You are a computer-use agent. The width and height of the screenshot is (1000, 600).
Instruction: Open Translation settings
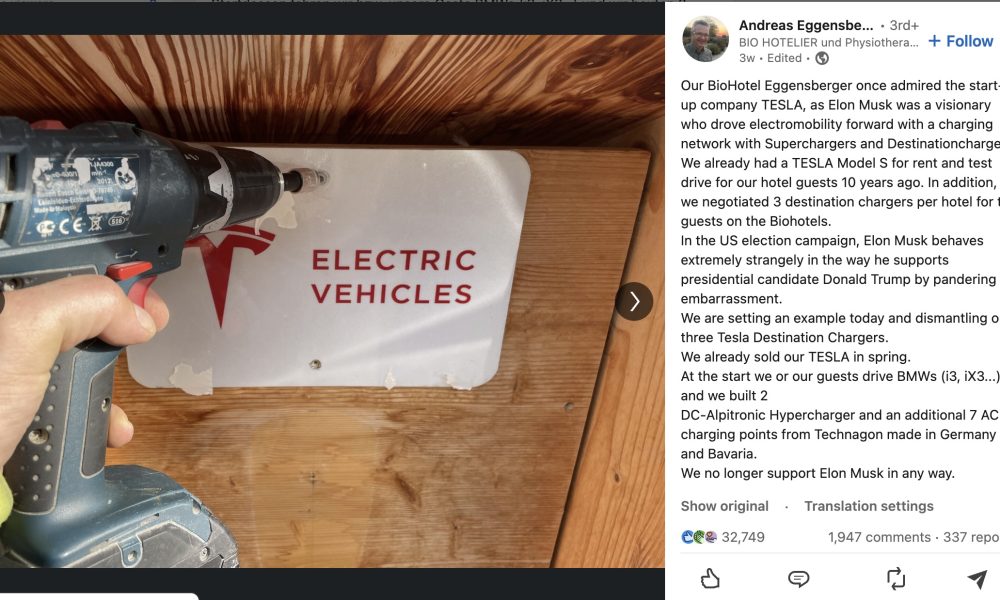(x=869, y=506)
